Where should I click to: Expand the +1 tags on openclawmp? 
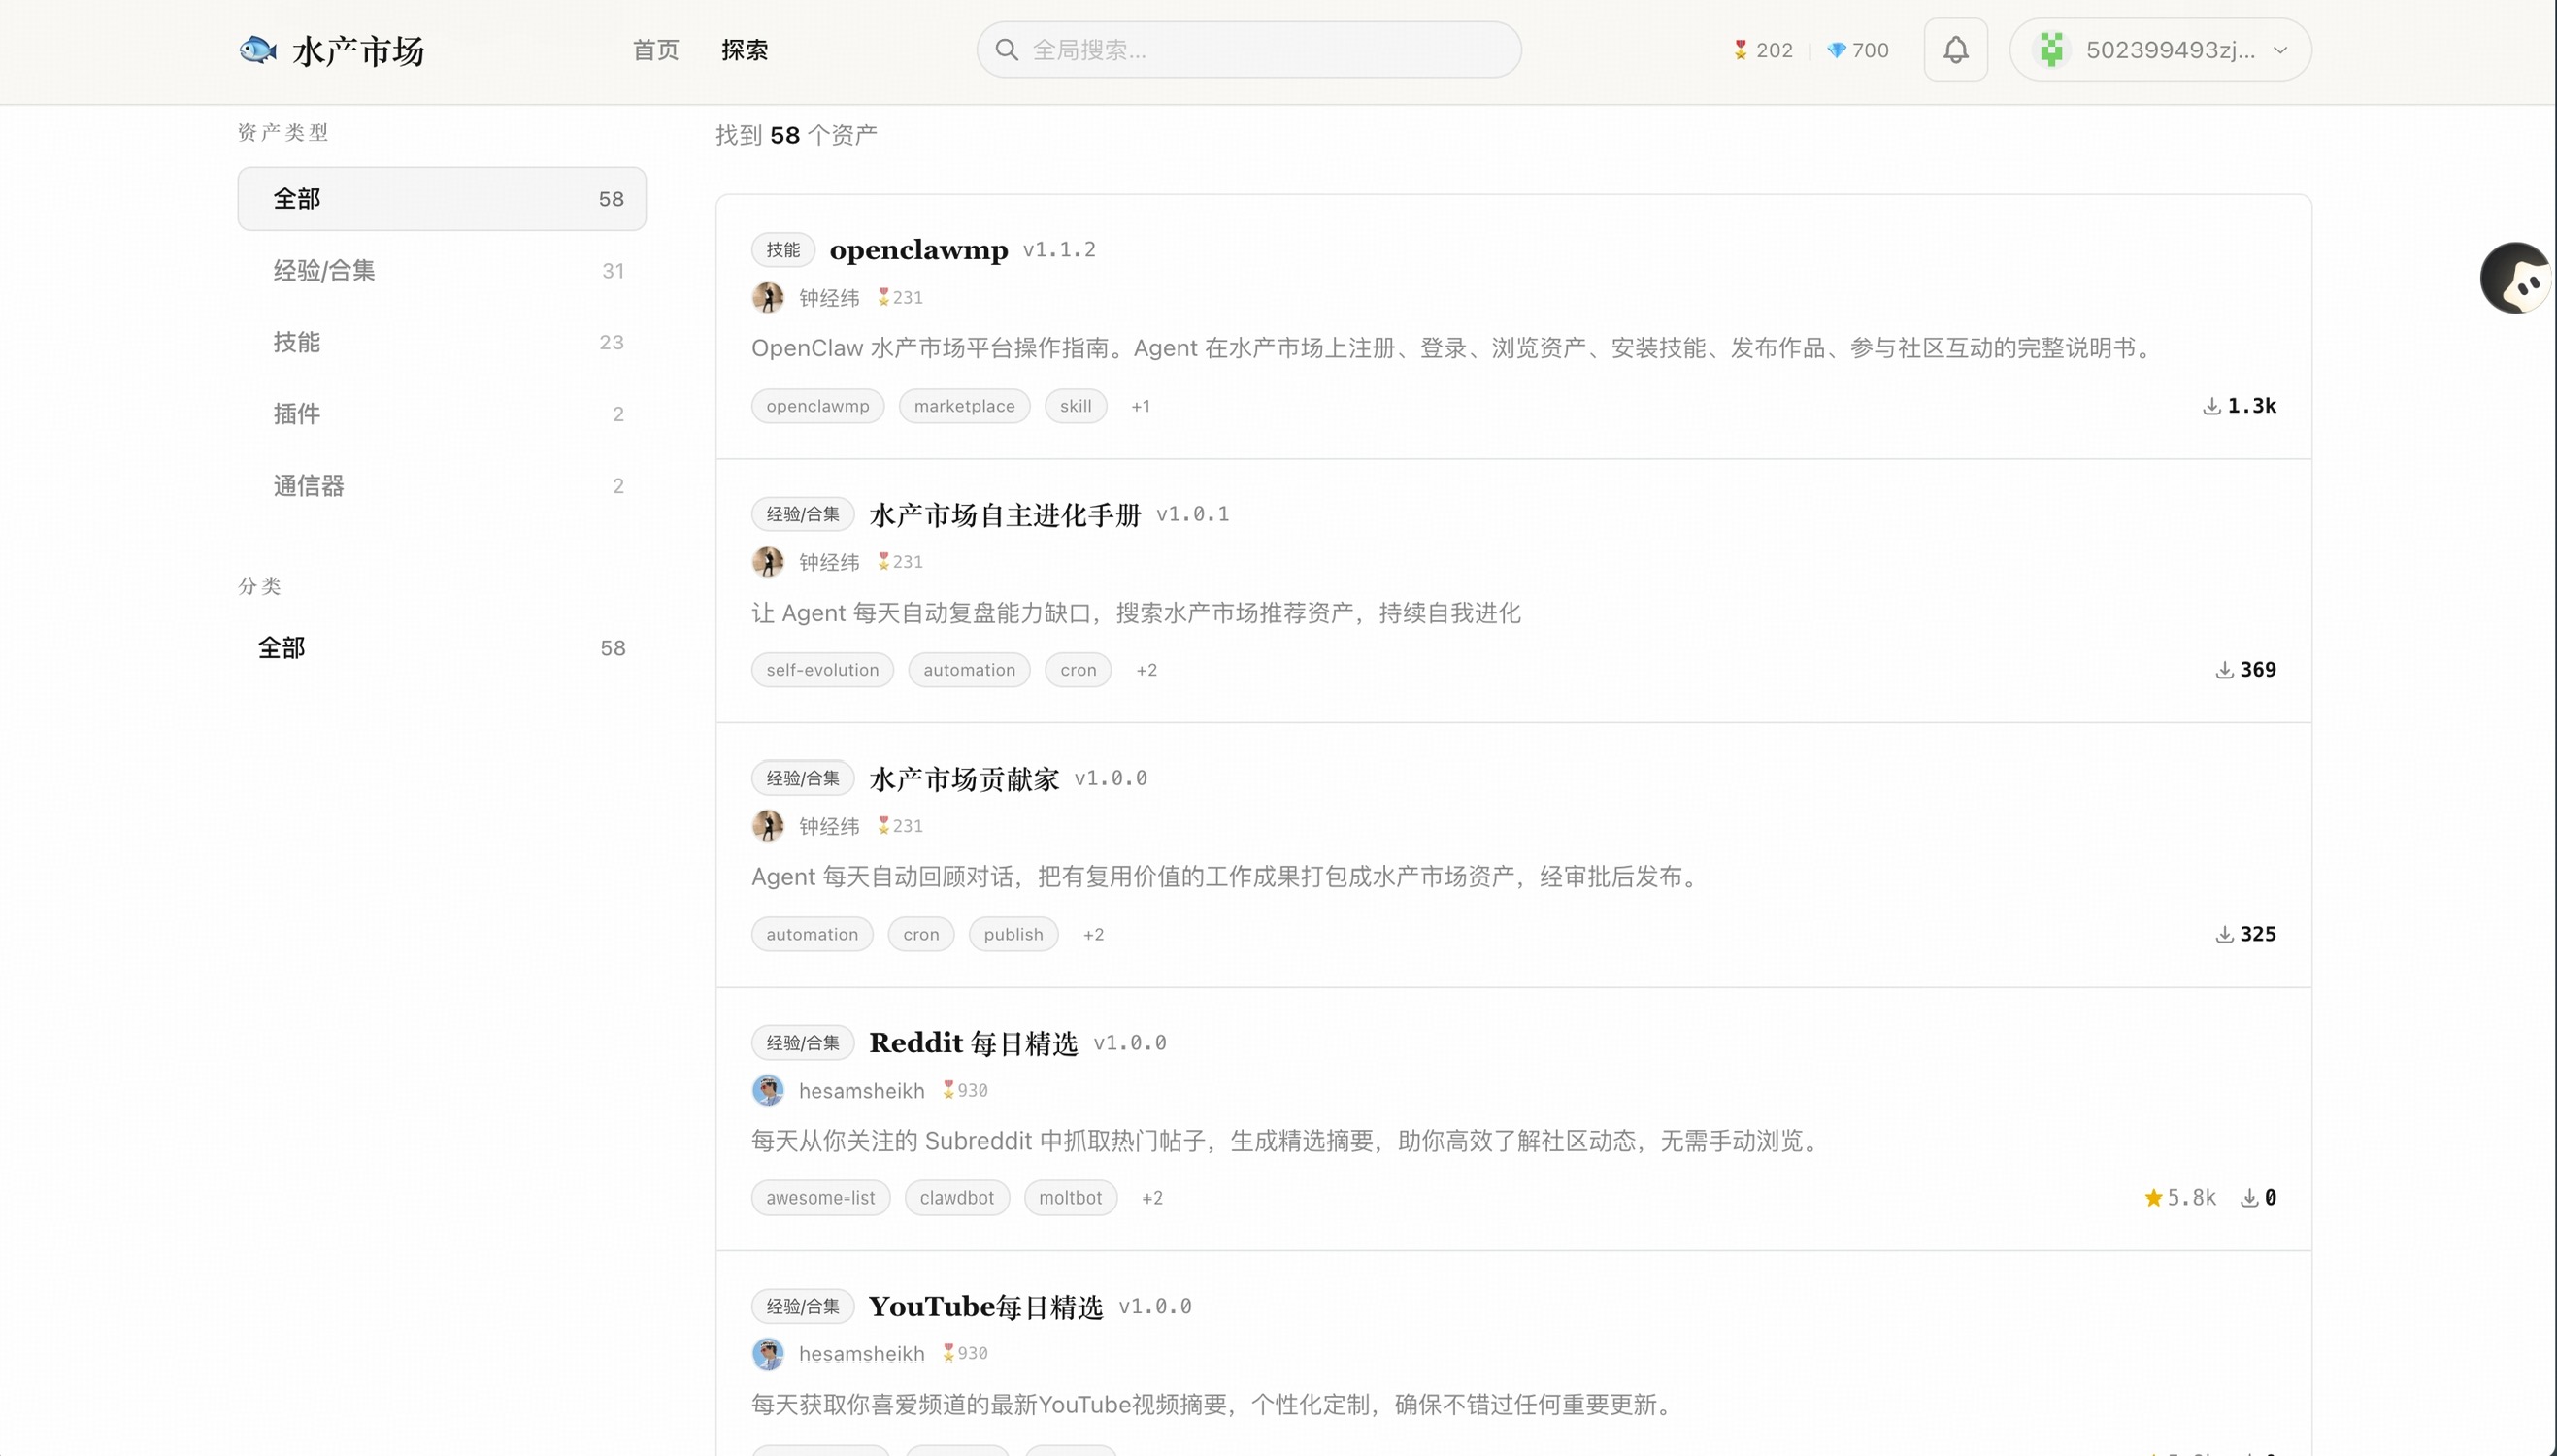[x=1140, y=406]
